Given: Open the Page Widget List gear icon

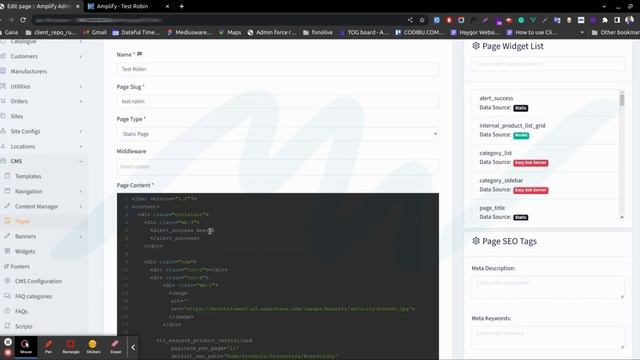Looking at the screenshot, I should [x=476, y=46].
